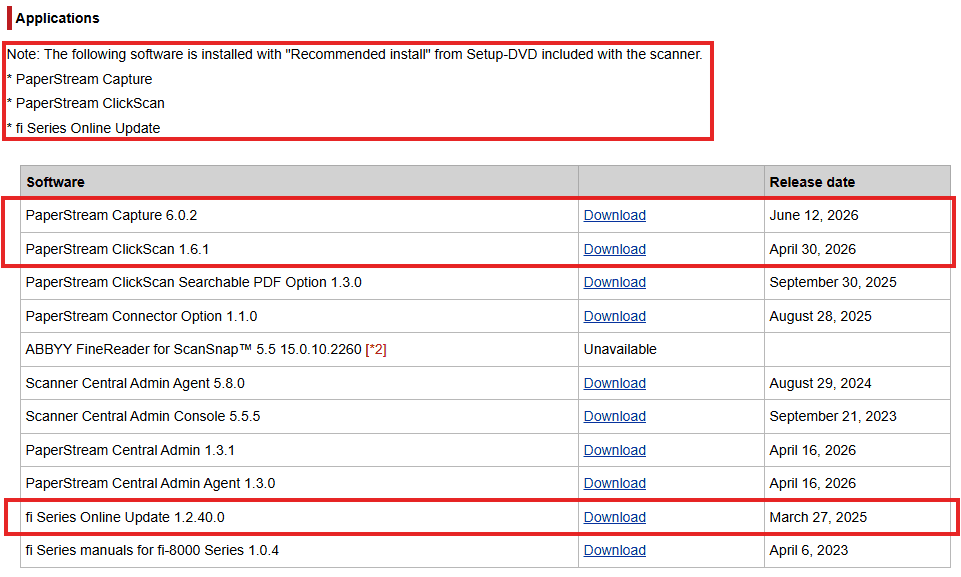The image size is (961, 577).
Task: Select the April 6, 2023 release date
Action: pos(808,550)
